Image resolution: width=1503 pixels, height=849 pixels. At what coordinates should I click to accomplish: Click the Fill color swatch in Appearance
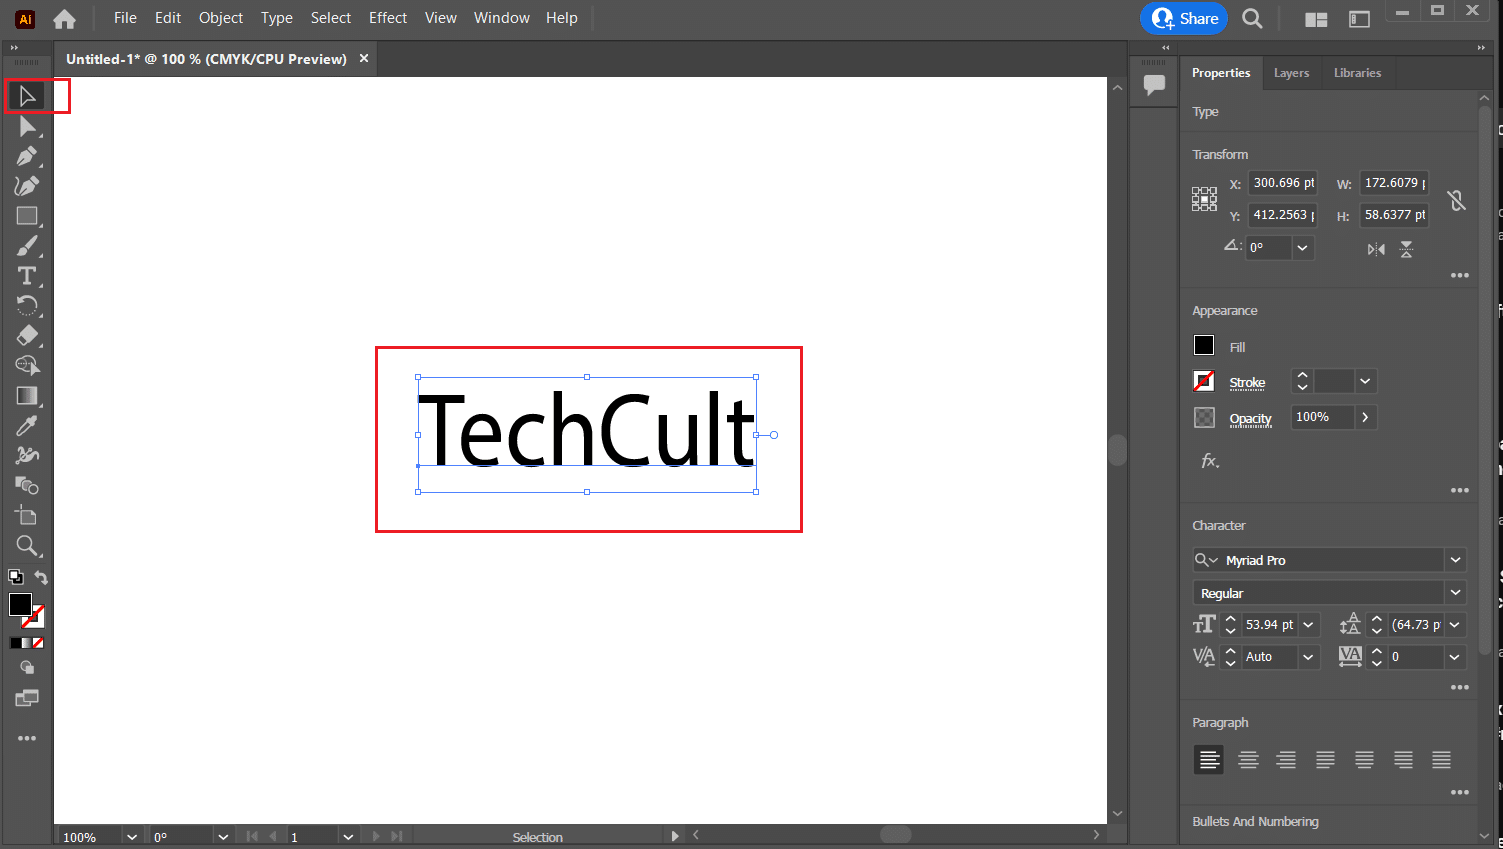[x=1204, y=345]
